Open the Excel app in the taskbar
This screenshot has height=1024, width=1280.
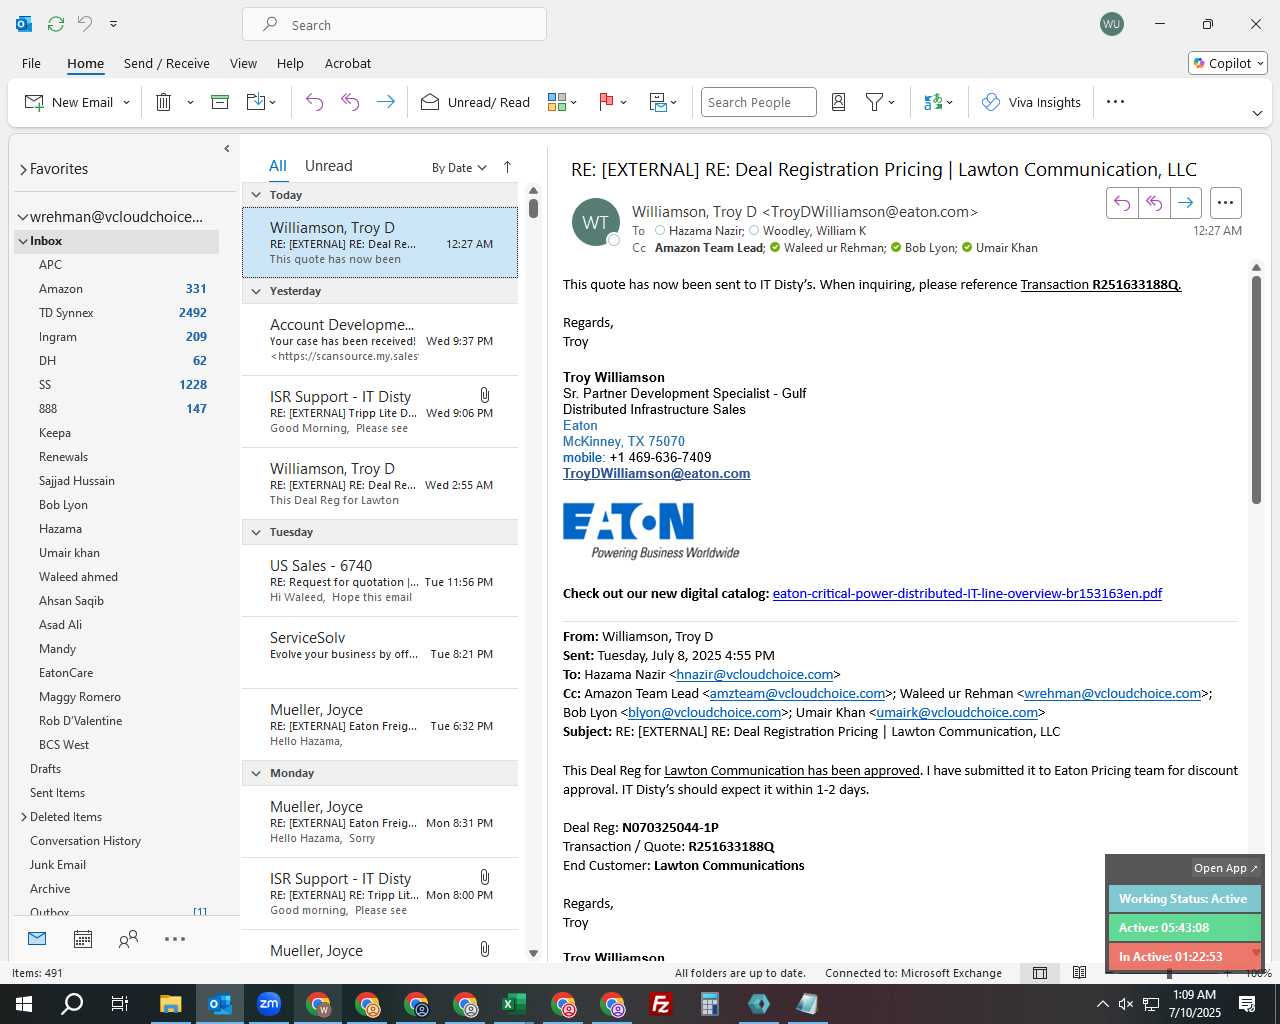coord(513,1004)
